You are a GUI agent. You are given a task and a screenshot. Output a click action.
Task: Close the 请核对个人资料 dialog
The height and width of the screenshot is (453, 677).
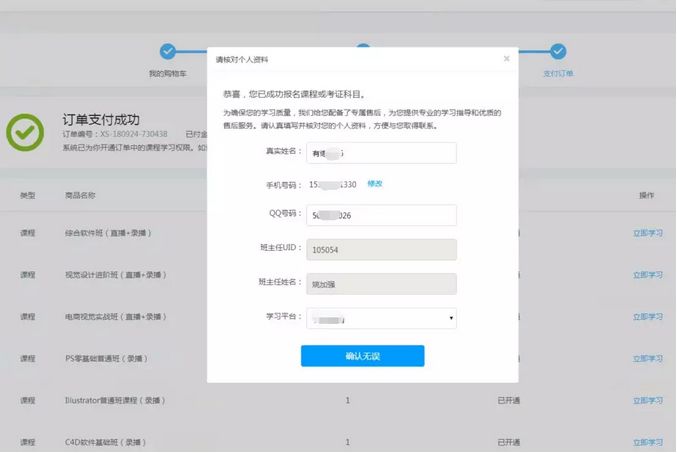click(x=506, y=59)
